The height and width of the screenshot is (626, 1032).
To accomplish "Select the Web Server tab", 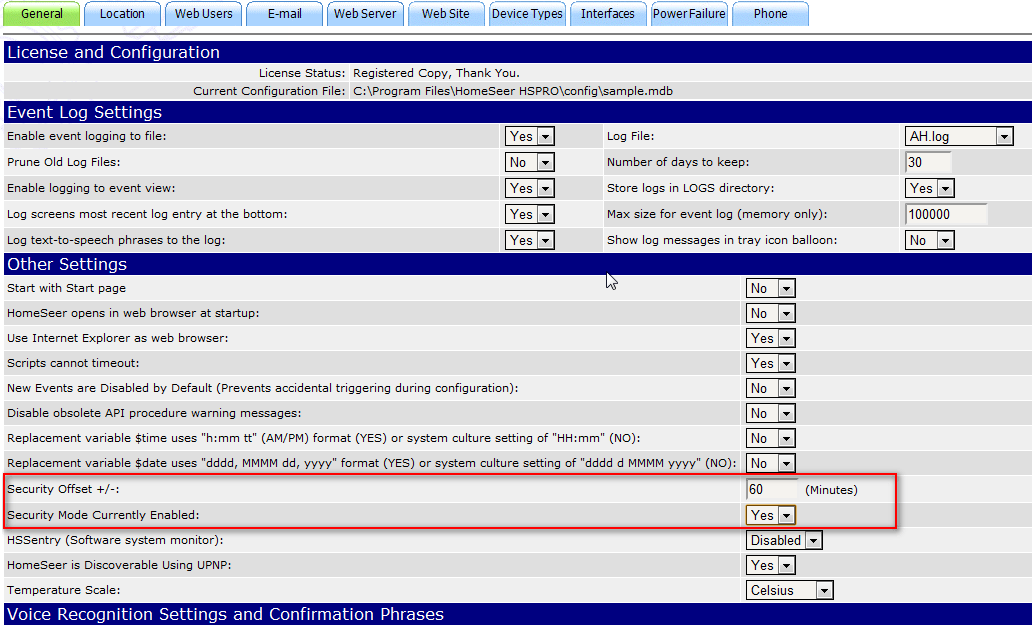I will (365, 14).
